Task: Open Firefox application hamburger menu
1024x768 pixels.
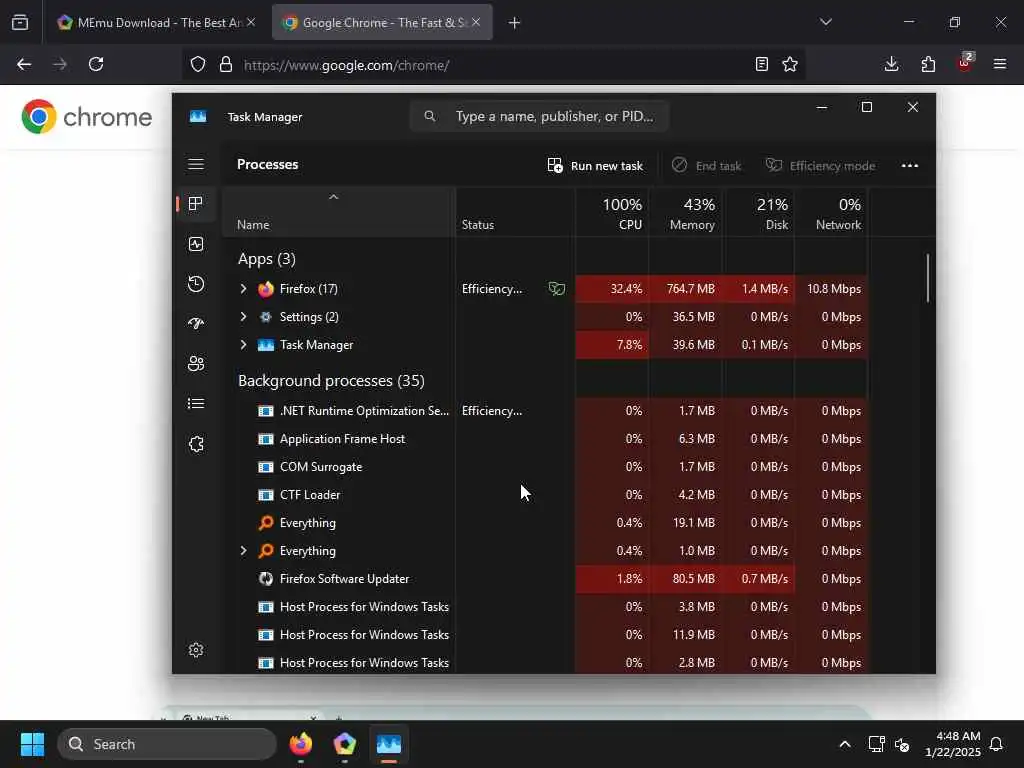Action: pos(1000,64)
